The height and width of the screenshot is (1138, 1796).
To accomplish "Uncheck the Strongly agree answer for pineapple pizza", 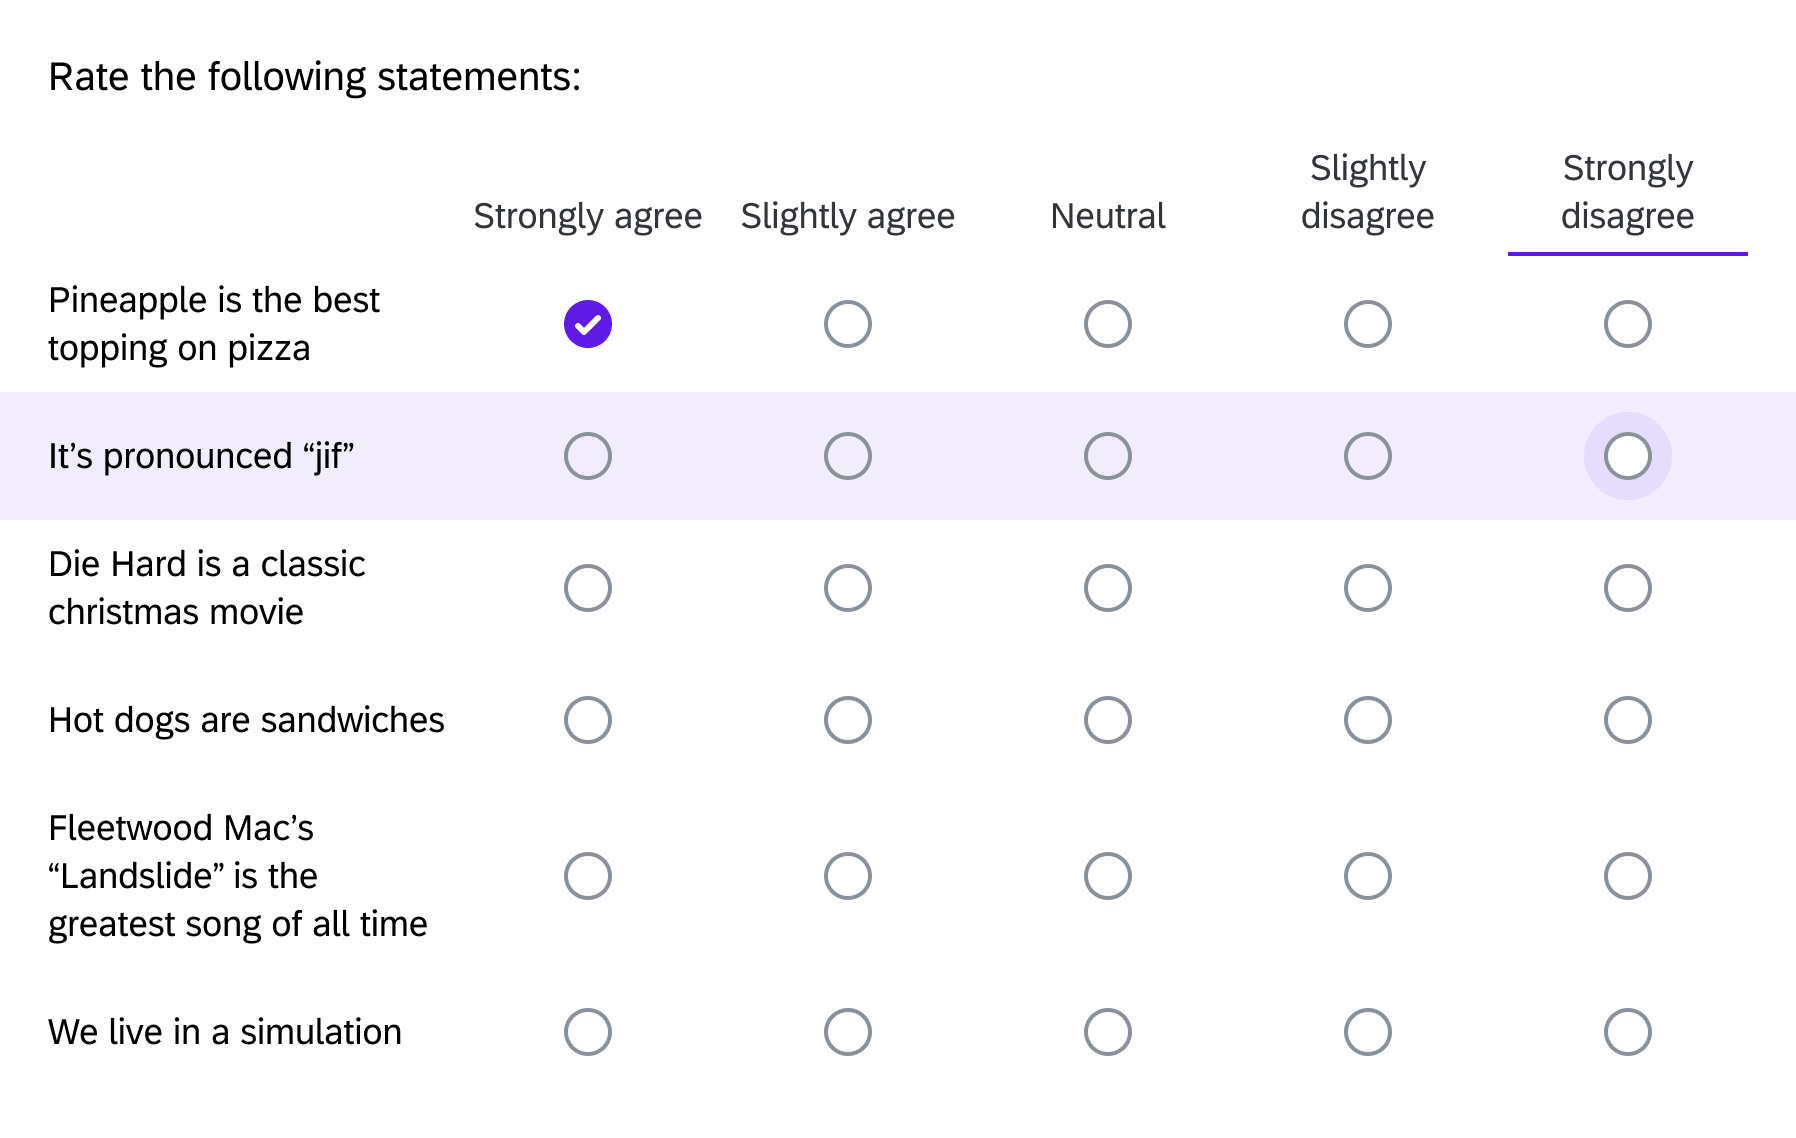I will (587, 323).
